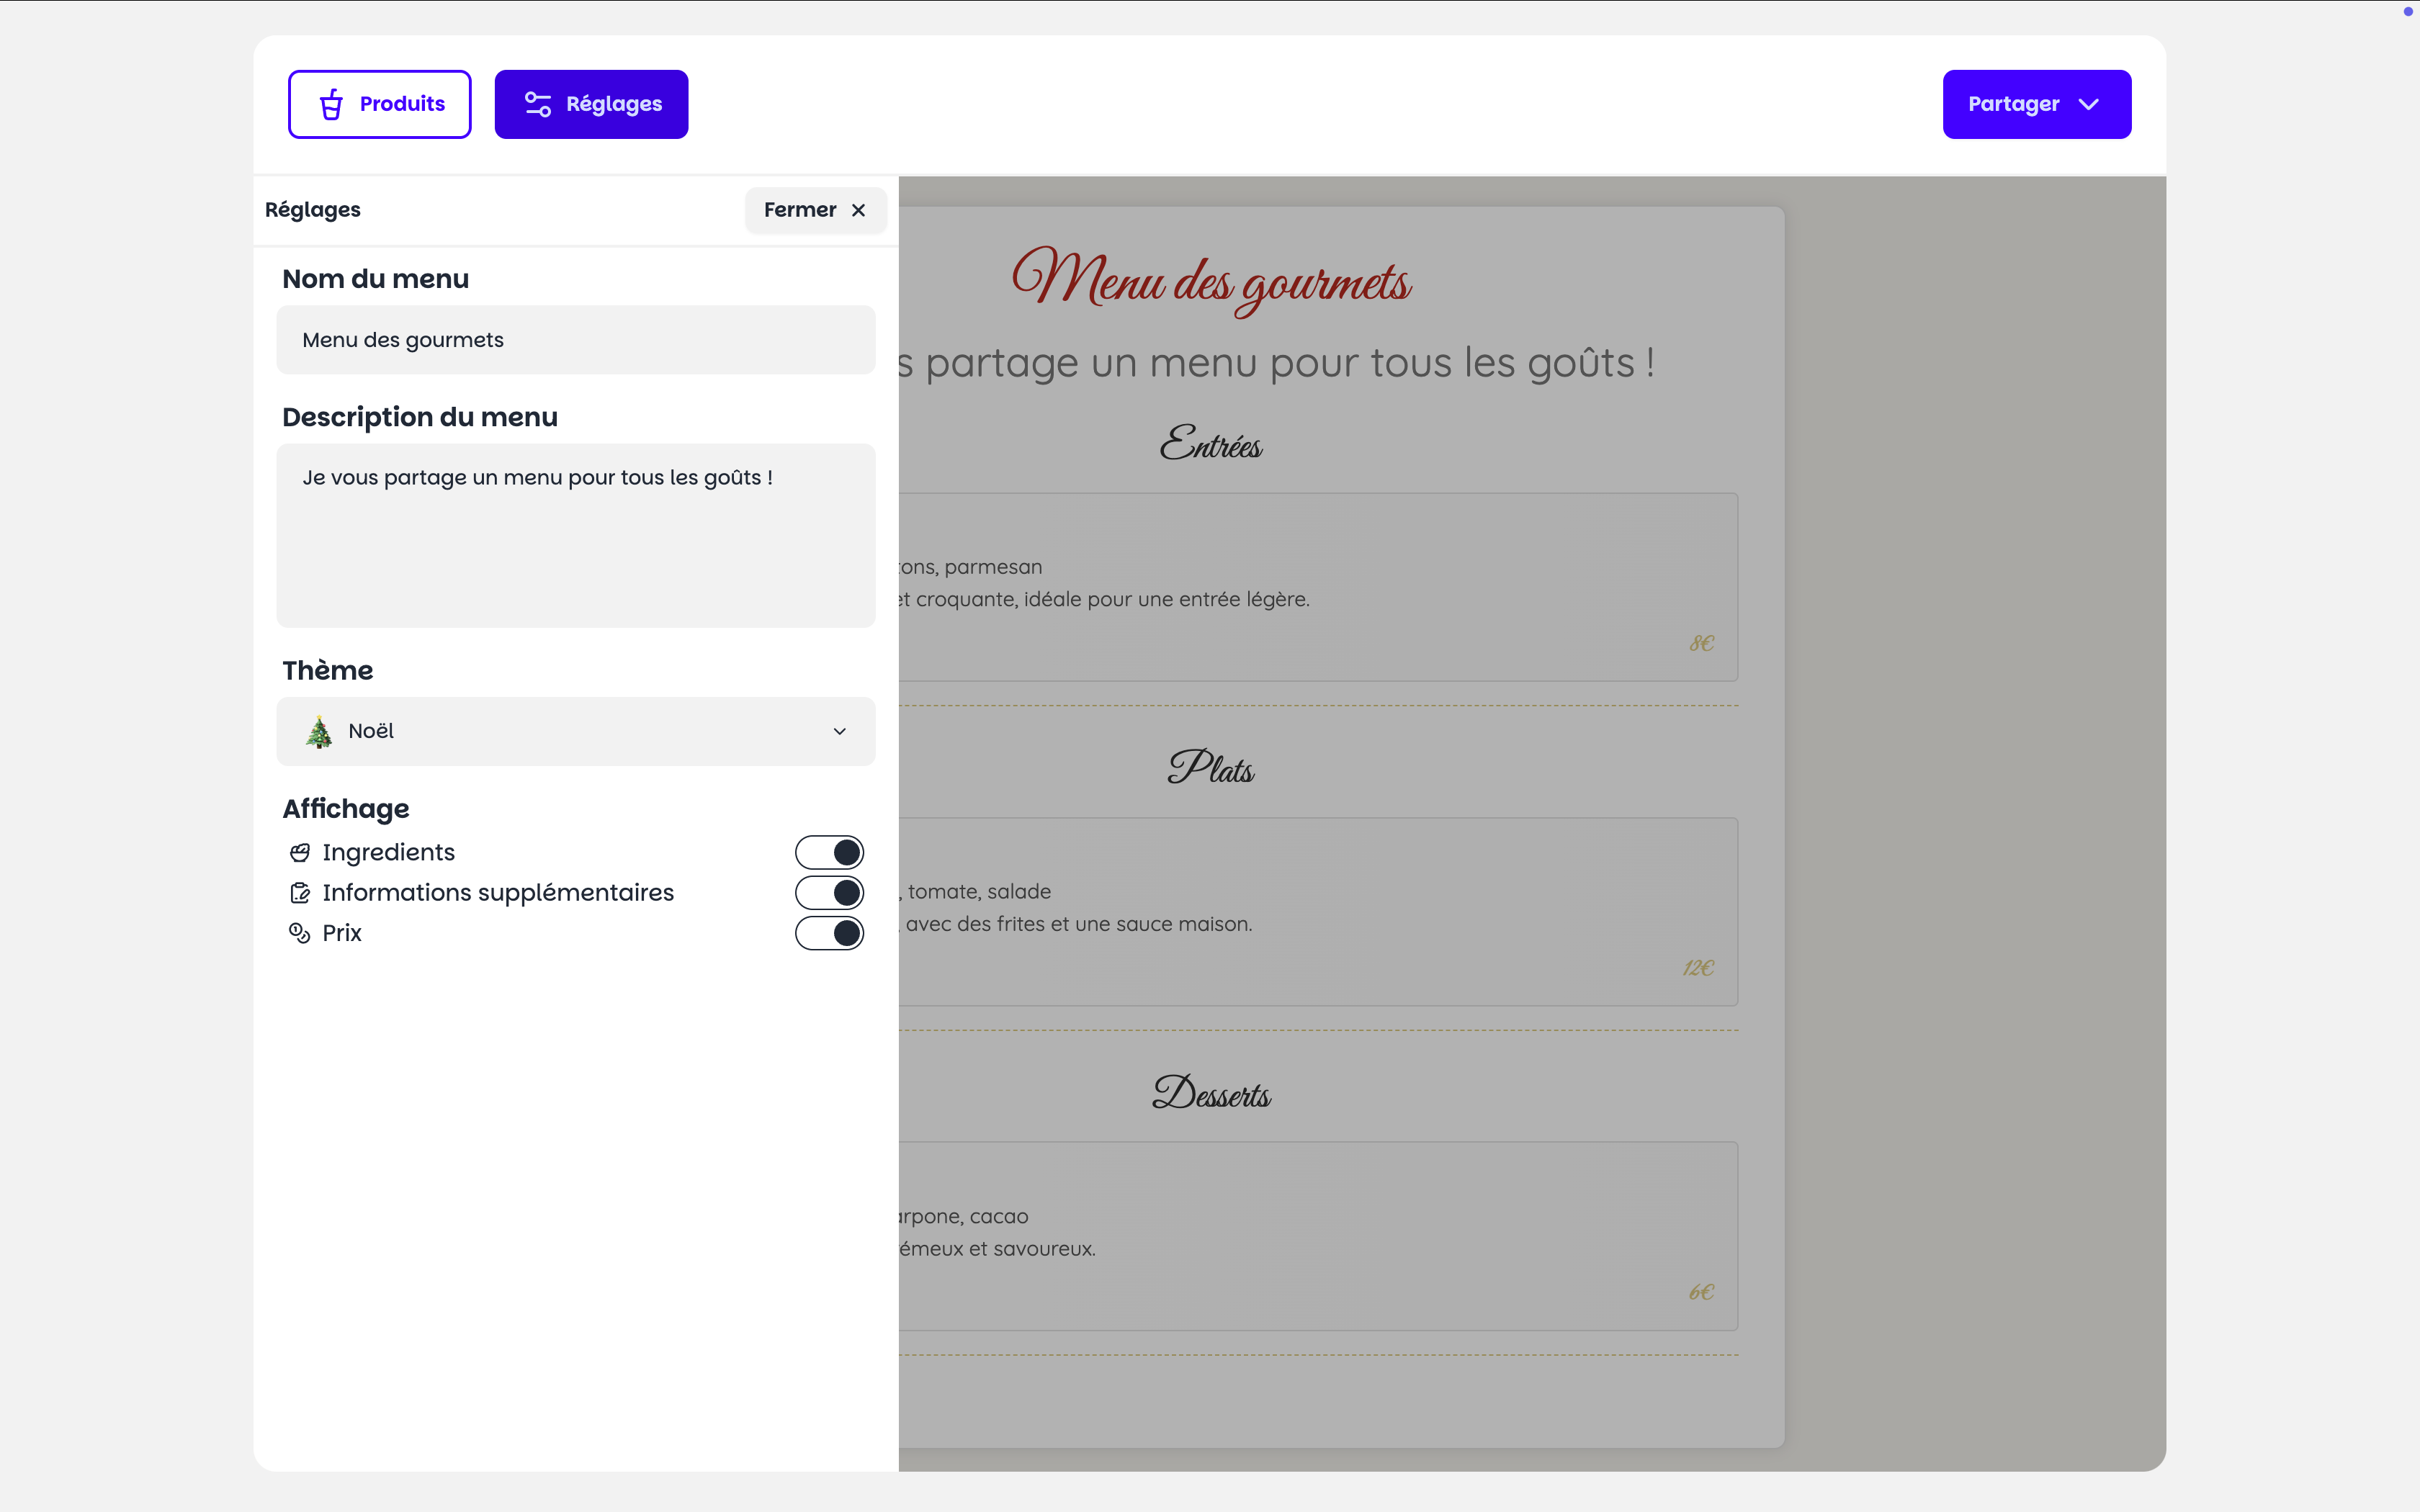Image resolution: width=2420 pixels, height=1512 pixels.
Task: Click the cup icon in Produits
Action: tap(331, 104)
